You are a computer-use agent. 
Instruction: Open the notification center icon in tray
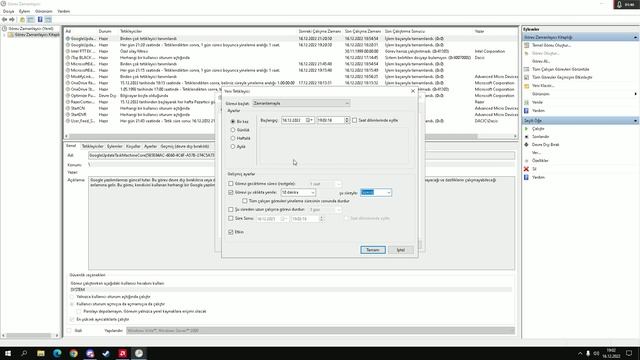(x=629, y=353)
